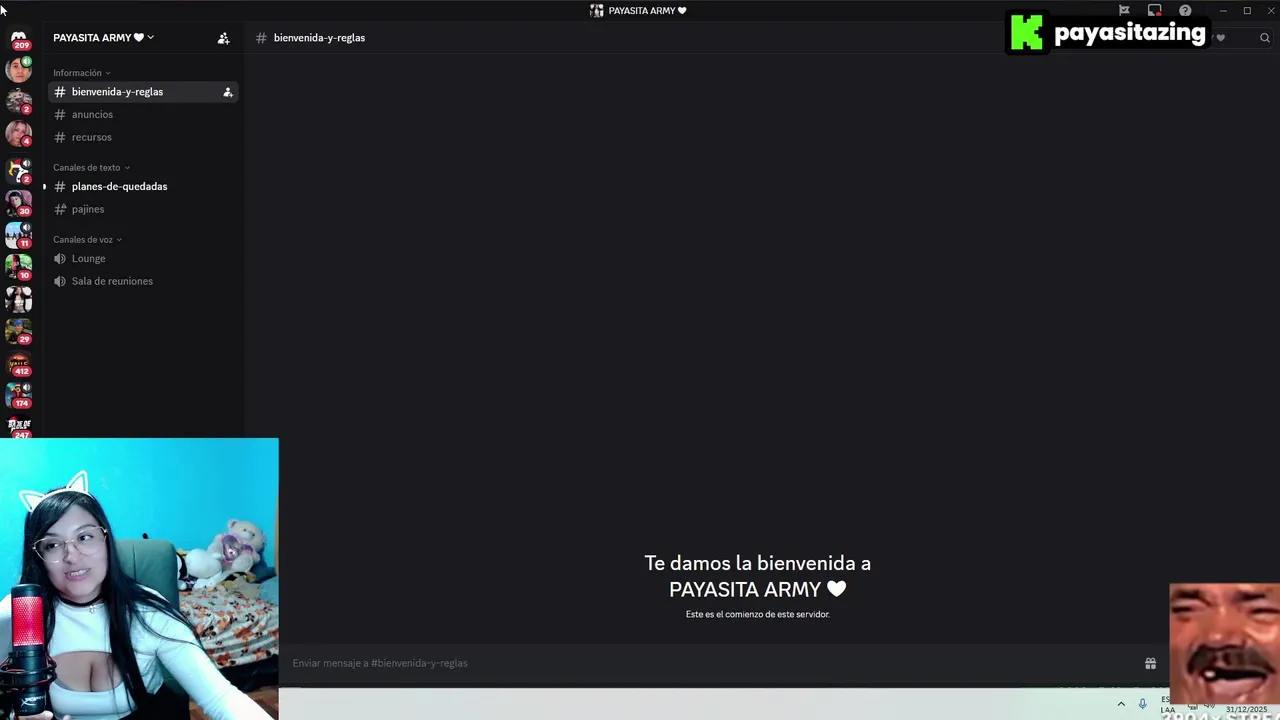
Task: Open PAYASITA ARMY server dropdown menu
Action: tap(104, 38)
